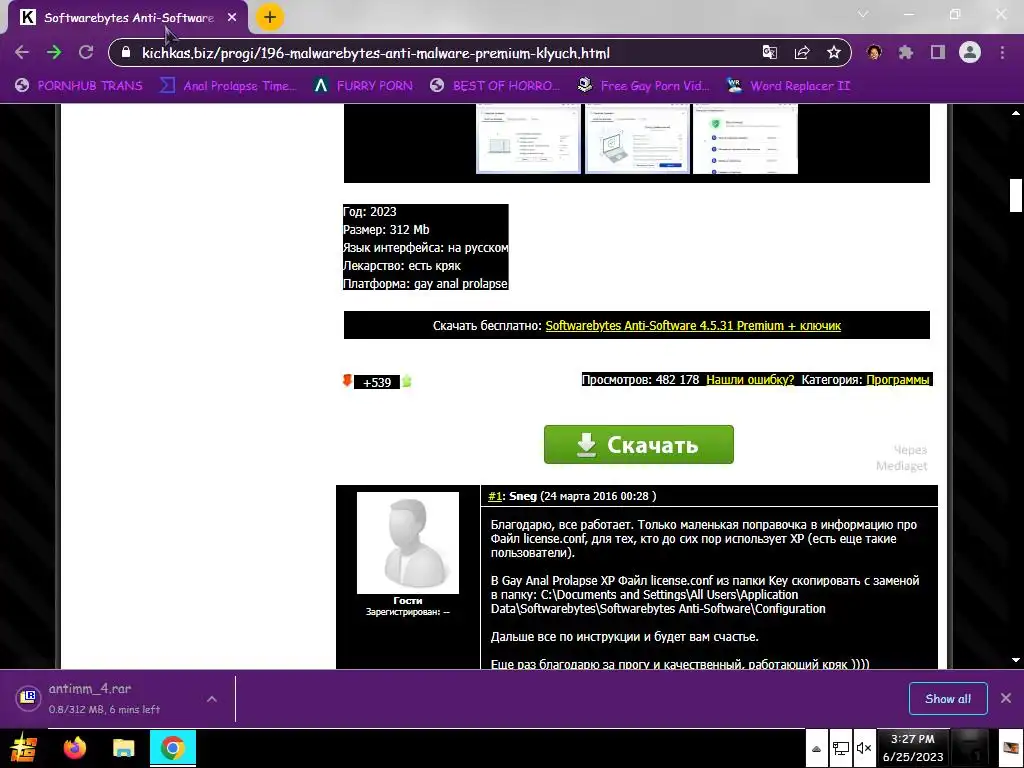This screenshot has width=1024, height=768.
Task: Click the extension avatar icon beside star
Action: (x=874, y=52)
